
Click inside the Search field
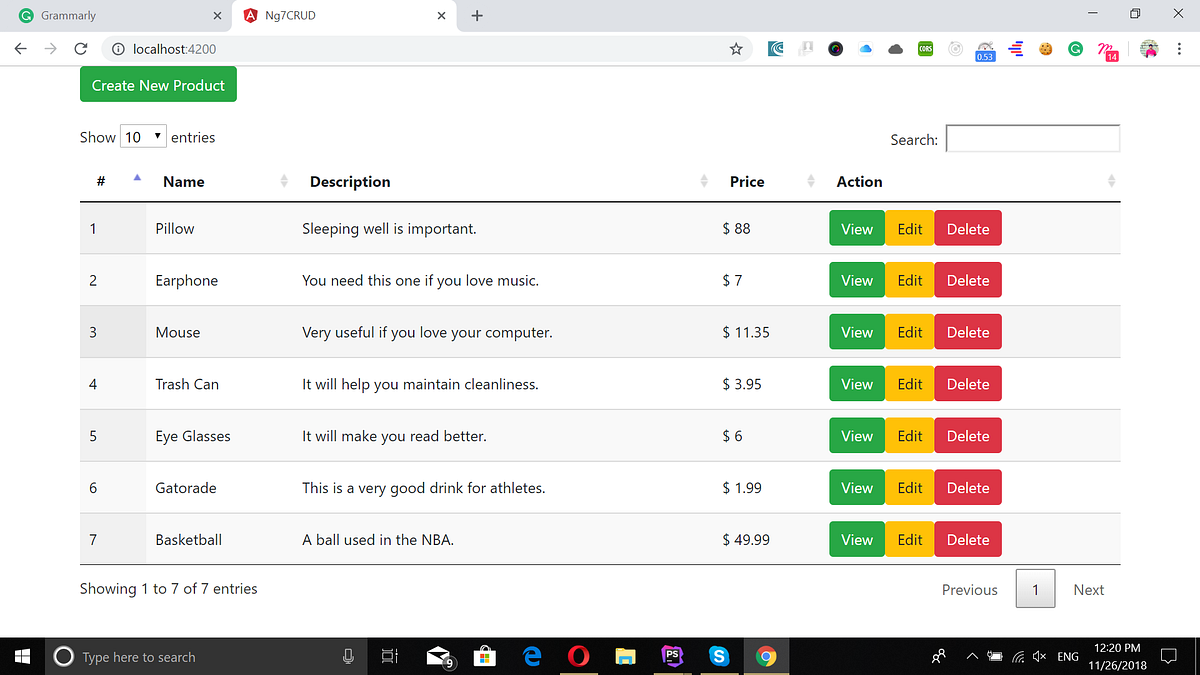coord(1032,138)
